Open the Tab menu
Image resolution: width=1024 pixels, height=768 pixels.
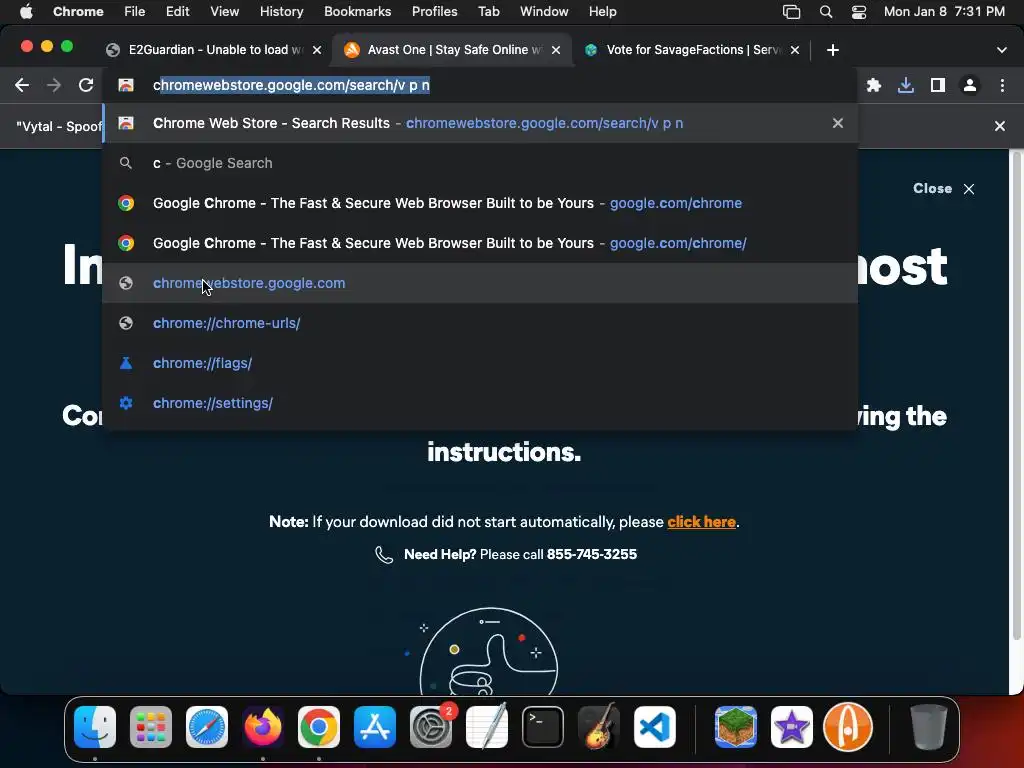(x=488, y=12)
